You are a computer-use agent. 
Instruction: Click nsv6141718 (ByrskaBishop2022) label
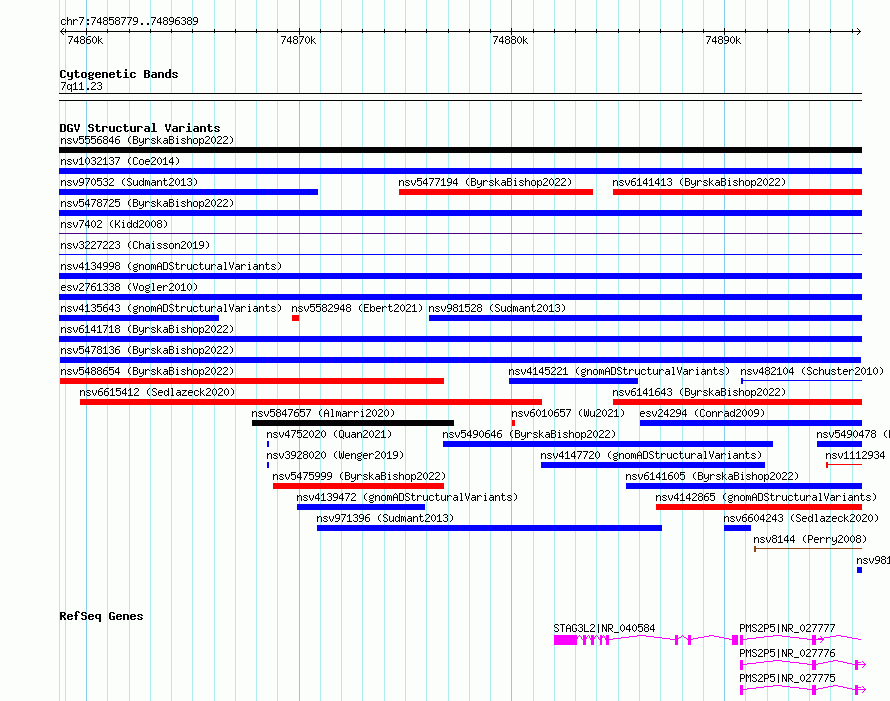click(x=147, y=329)
